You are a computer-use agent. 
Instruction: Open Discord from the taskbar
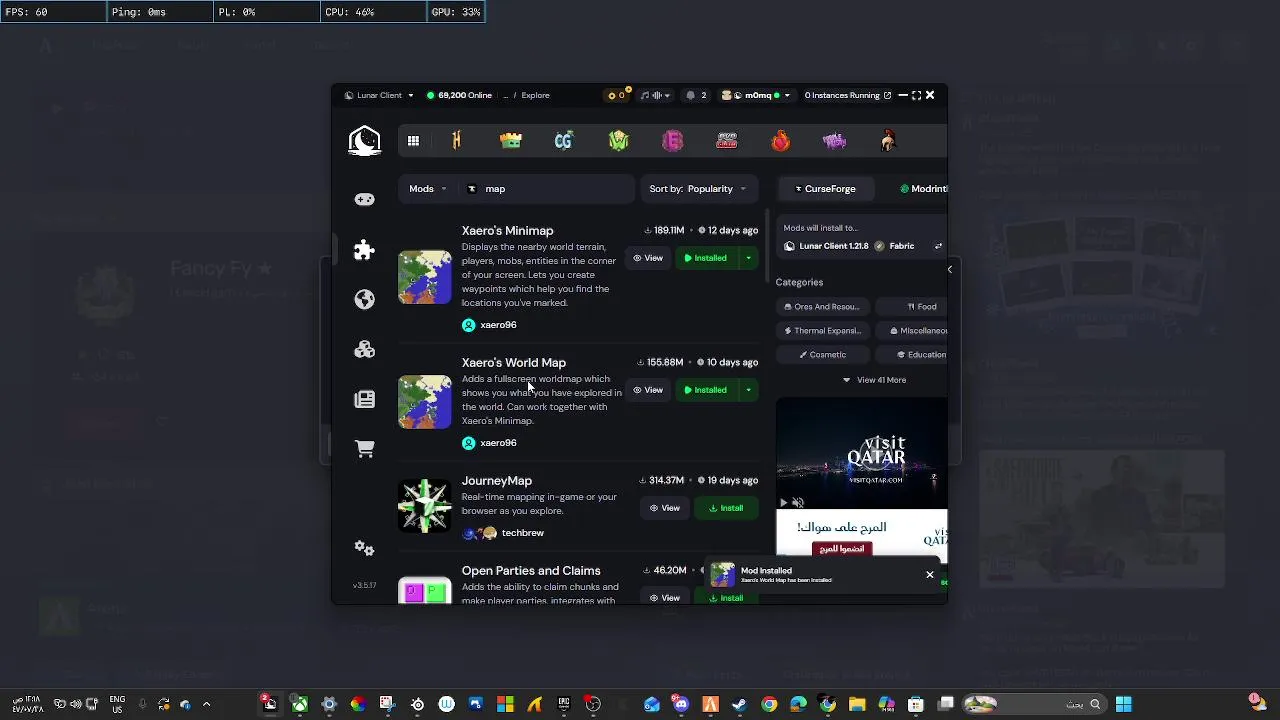681,704
